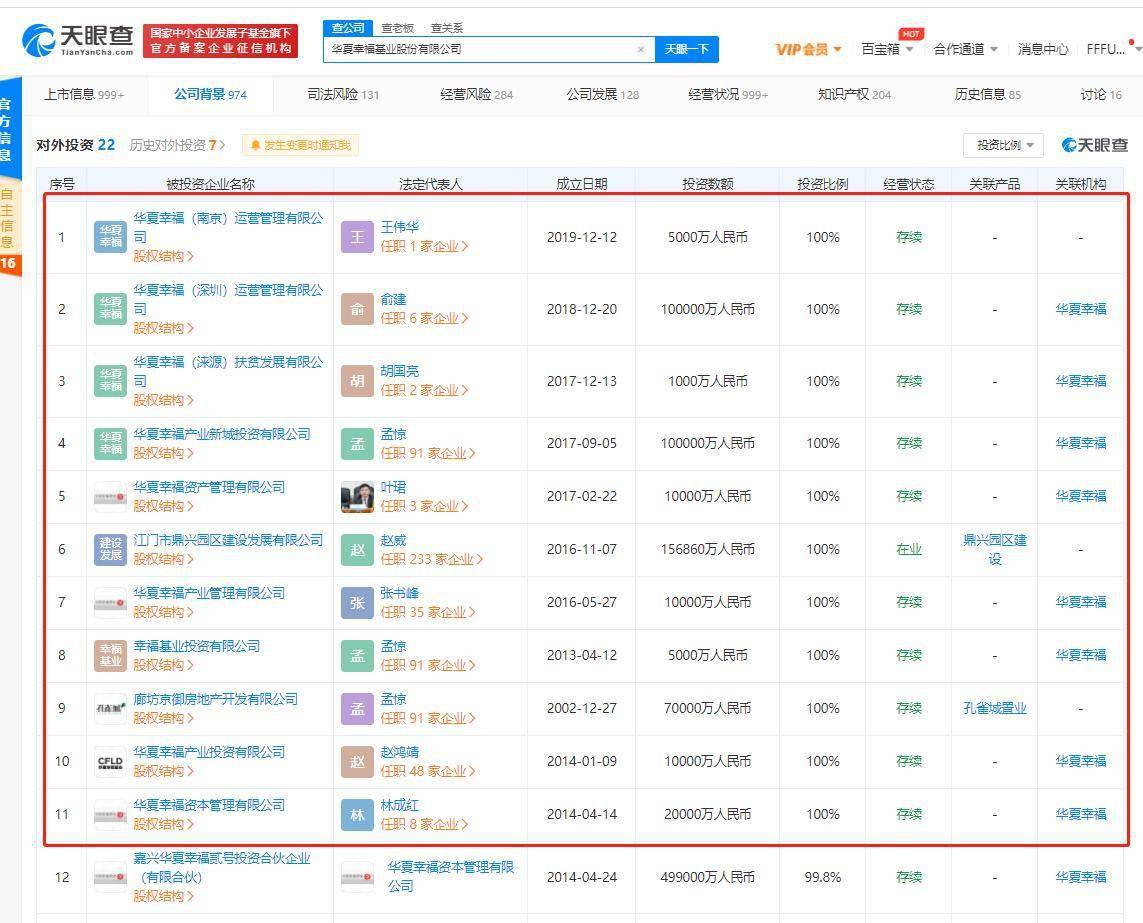Open the 投资比例 sort dropdown
This screenshot has height=923, width=1143.
point(1002,145)
